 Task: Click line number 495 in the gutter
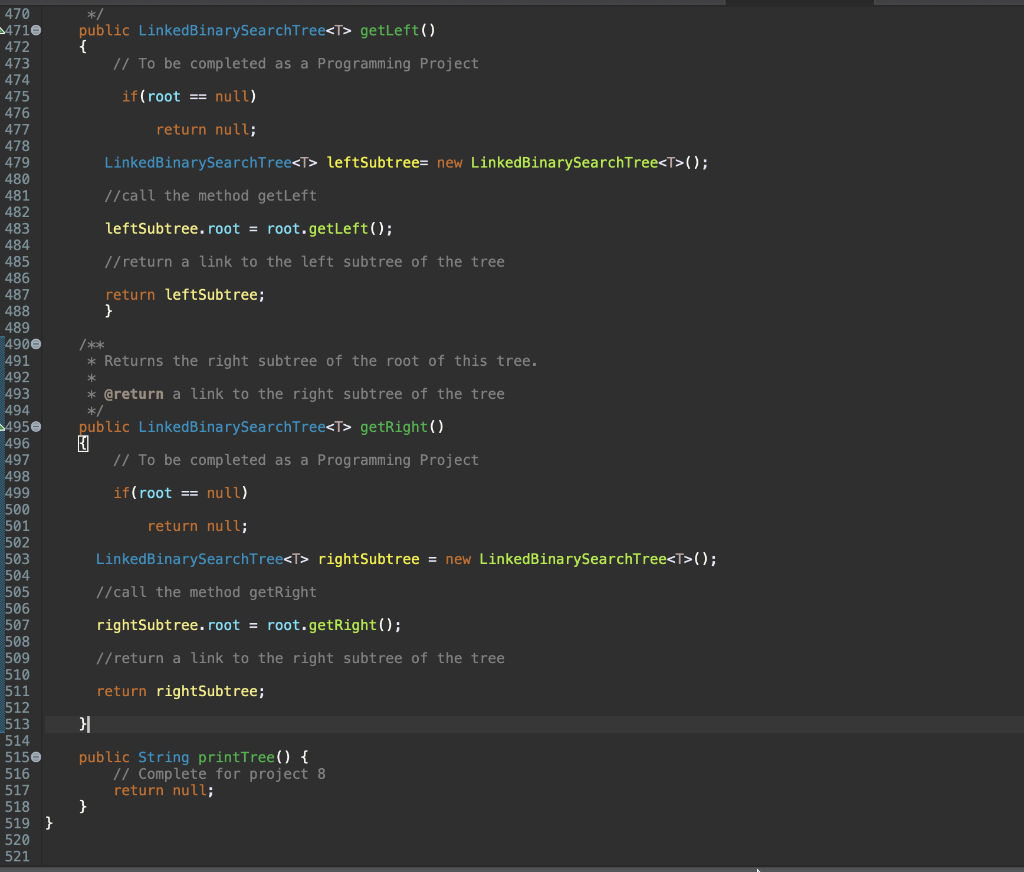tap(18, 427)
